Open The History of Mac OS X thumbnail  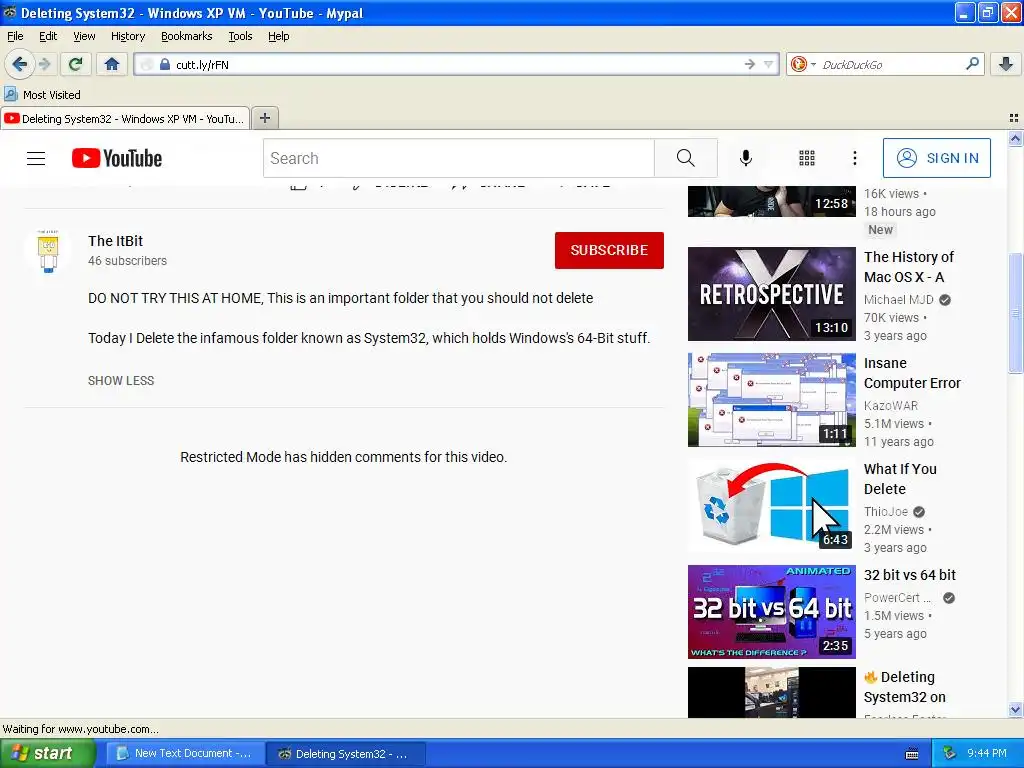coord(771,294)
